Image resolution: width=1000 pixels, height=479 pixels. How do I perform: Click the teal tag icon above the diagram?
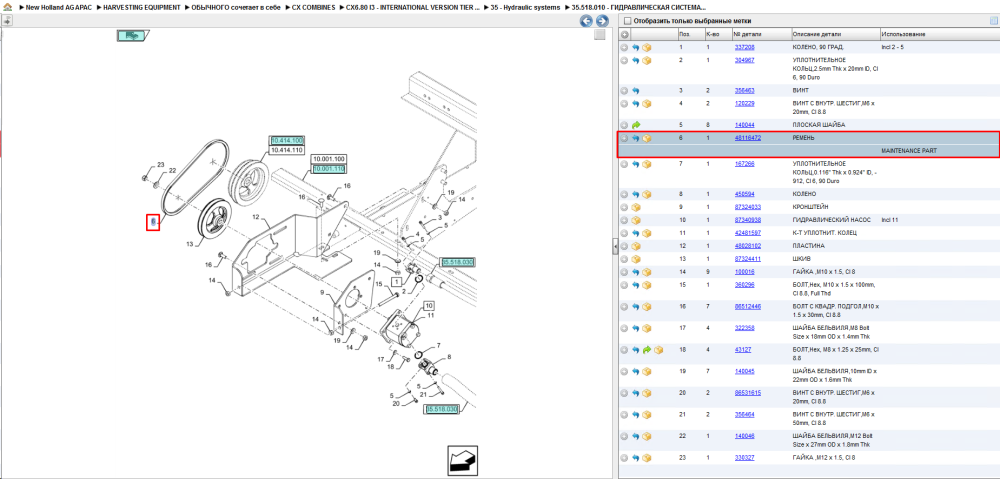(132, 36)
